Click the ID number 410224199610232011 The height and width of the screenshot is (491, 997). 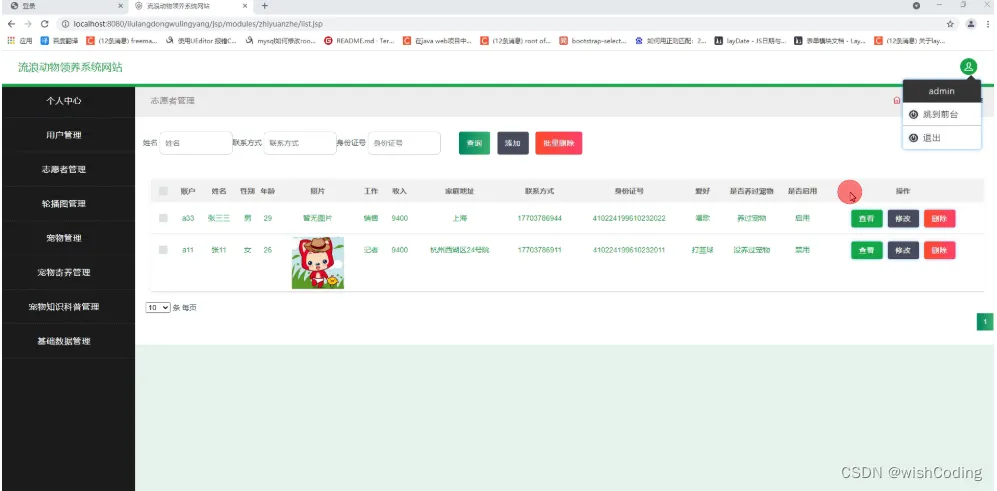tap(629, 250)
